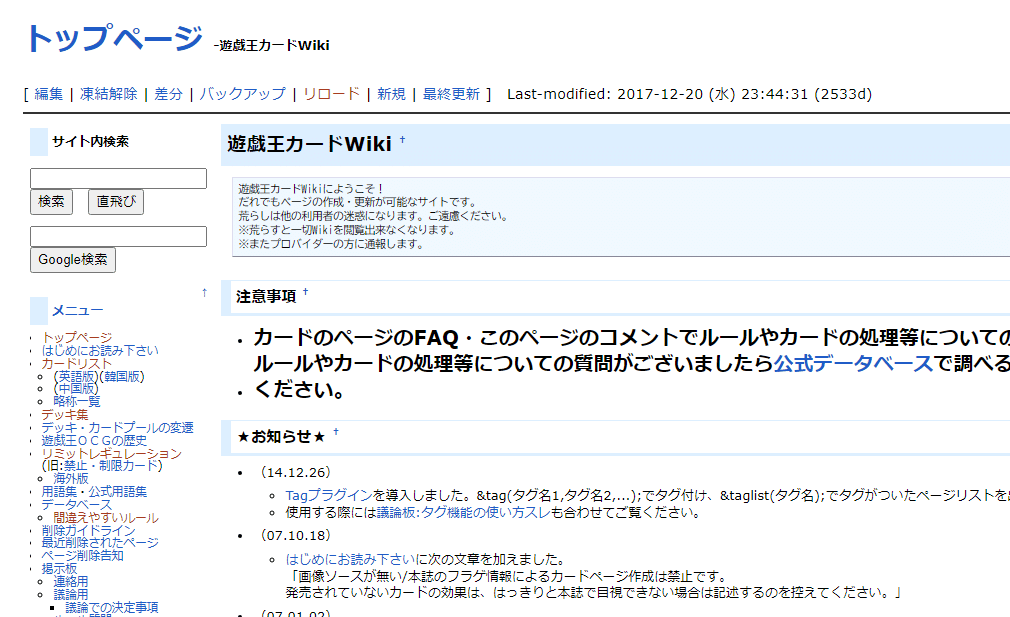Click the サイト内検索 heading

point(90,142)
